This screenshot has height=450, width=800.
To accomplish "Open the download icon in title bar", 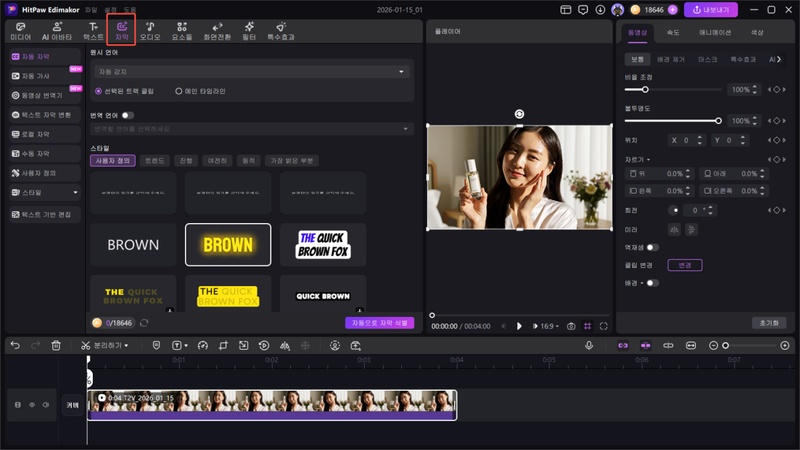I will pos(600,10).
